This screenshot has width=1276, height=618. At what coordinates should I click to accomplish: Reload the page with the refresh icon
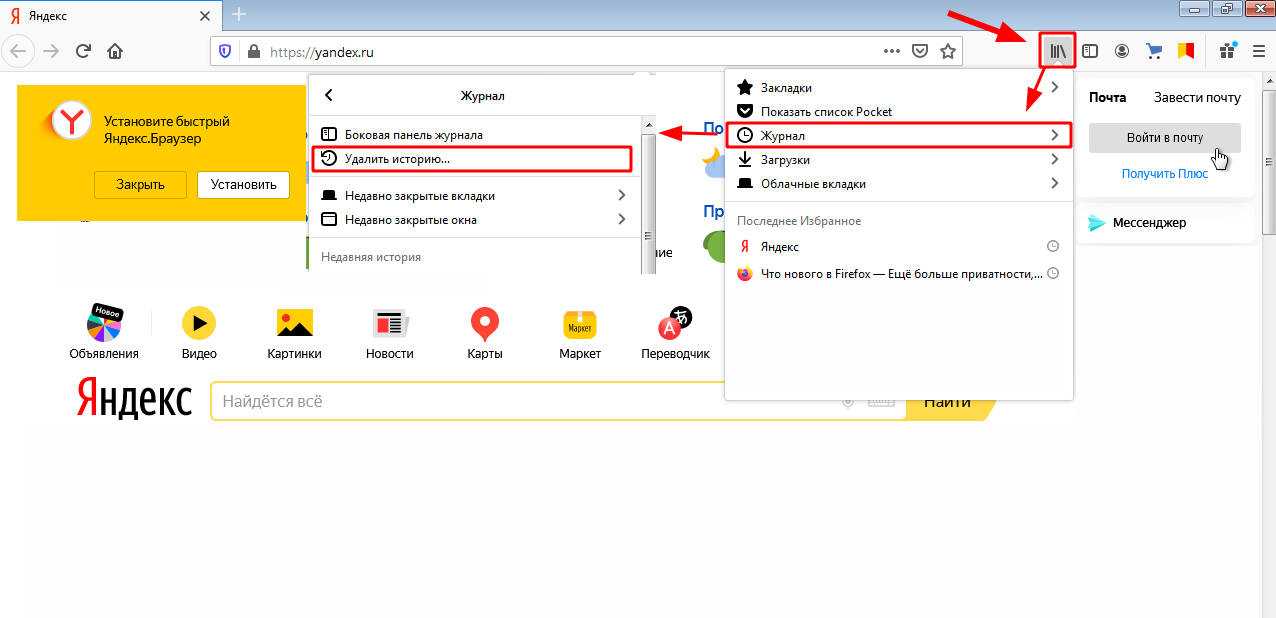tap(84, 51)
